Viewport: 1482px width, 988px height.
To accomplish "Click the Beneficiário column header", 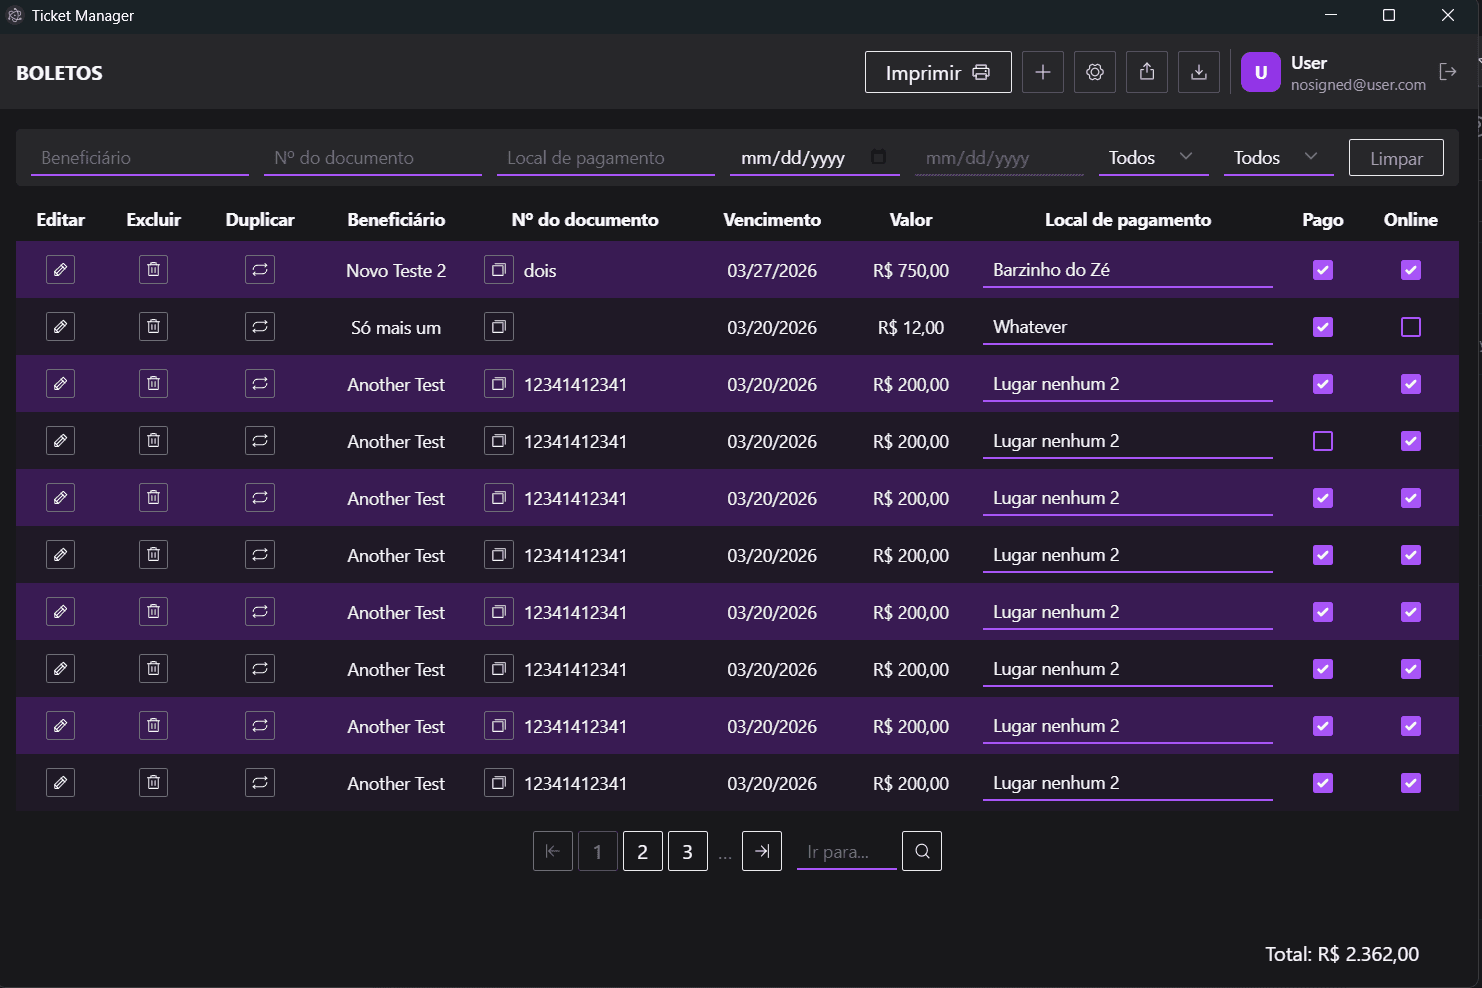I will pyautogui.click(x=396, y=220).
